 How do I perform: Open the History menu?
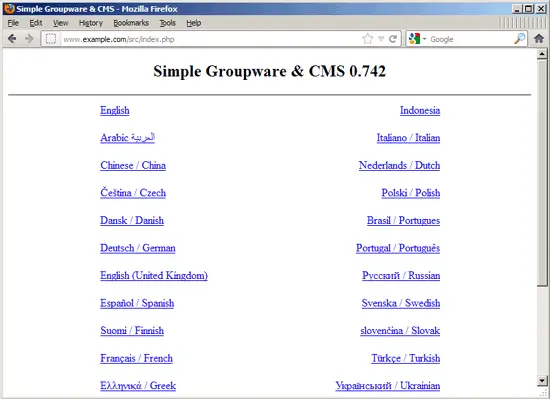tap(91, 23)
